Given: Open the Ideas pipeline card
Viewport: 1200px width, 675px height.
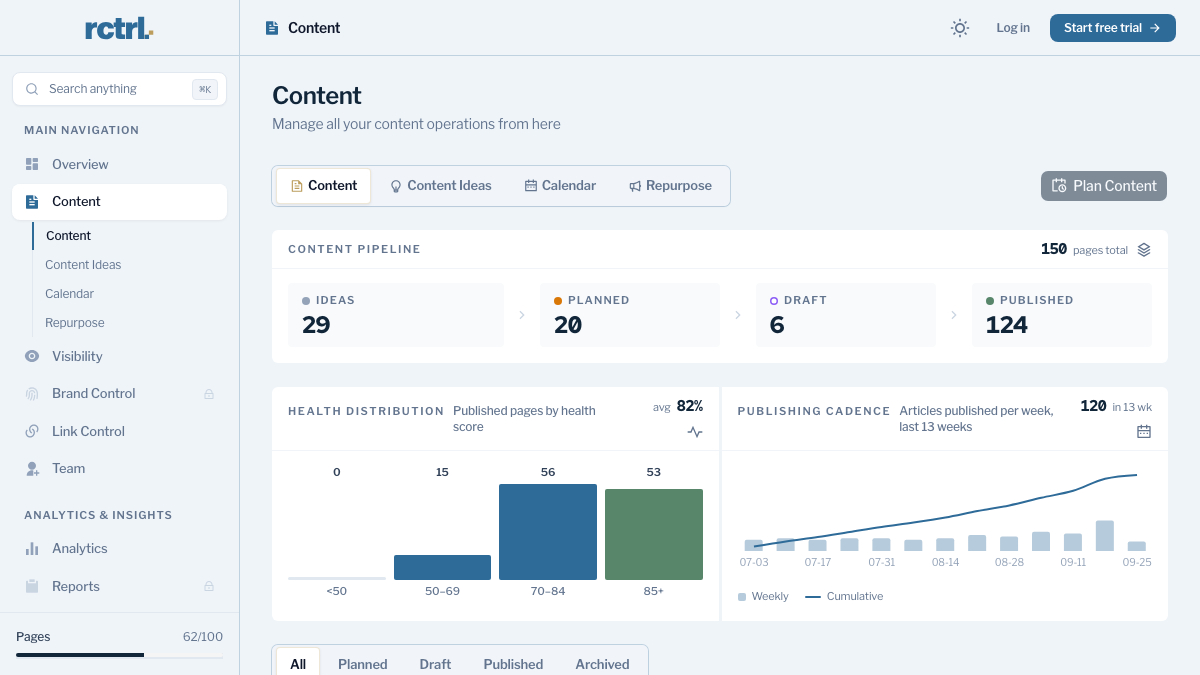Looking at the screenshot, I should pos(396,315).
